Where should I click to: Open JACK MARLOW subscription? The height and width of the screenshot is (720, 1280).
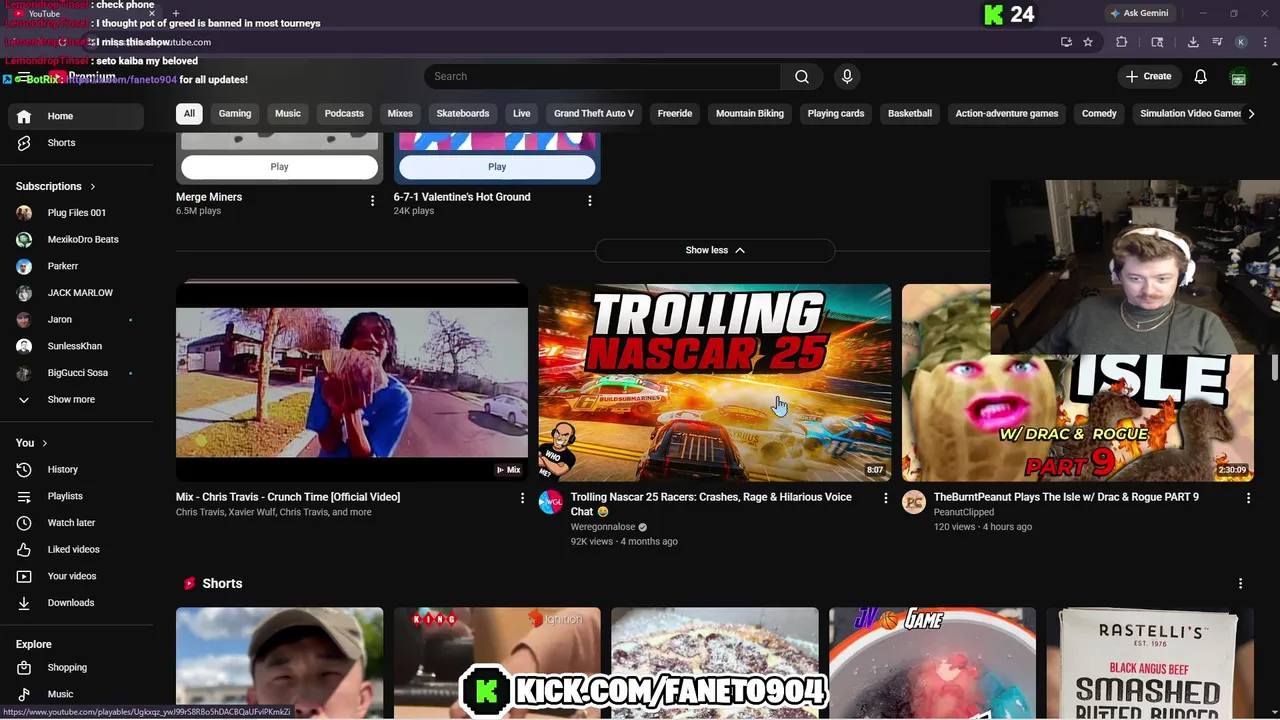coord(76,293)
